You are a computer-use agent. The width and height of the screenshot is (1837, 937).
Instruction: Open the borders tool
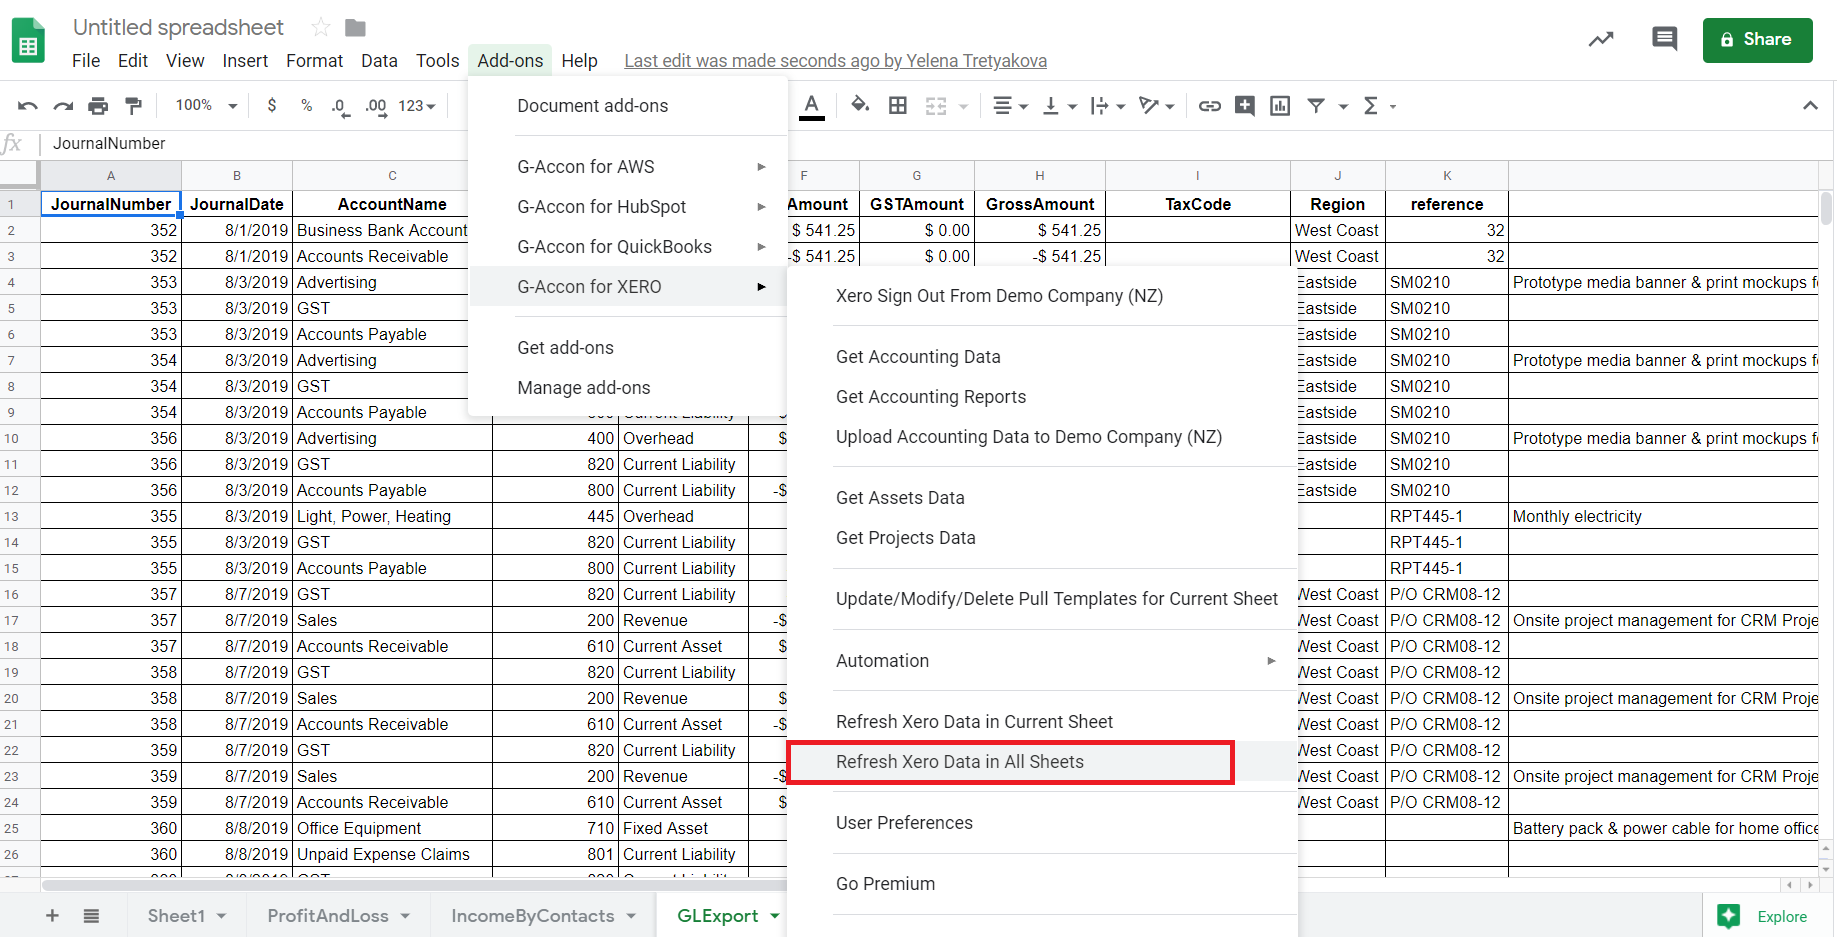tap(898, 105)
